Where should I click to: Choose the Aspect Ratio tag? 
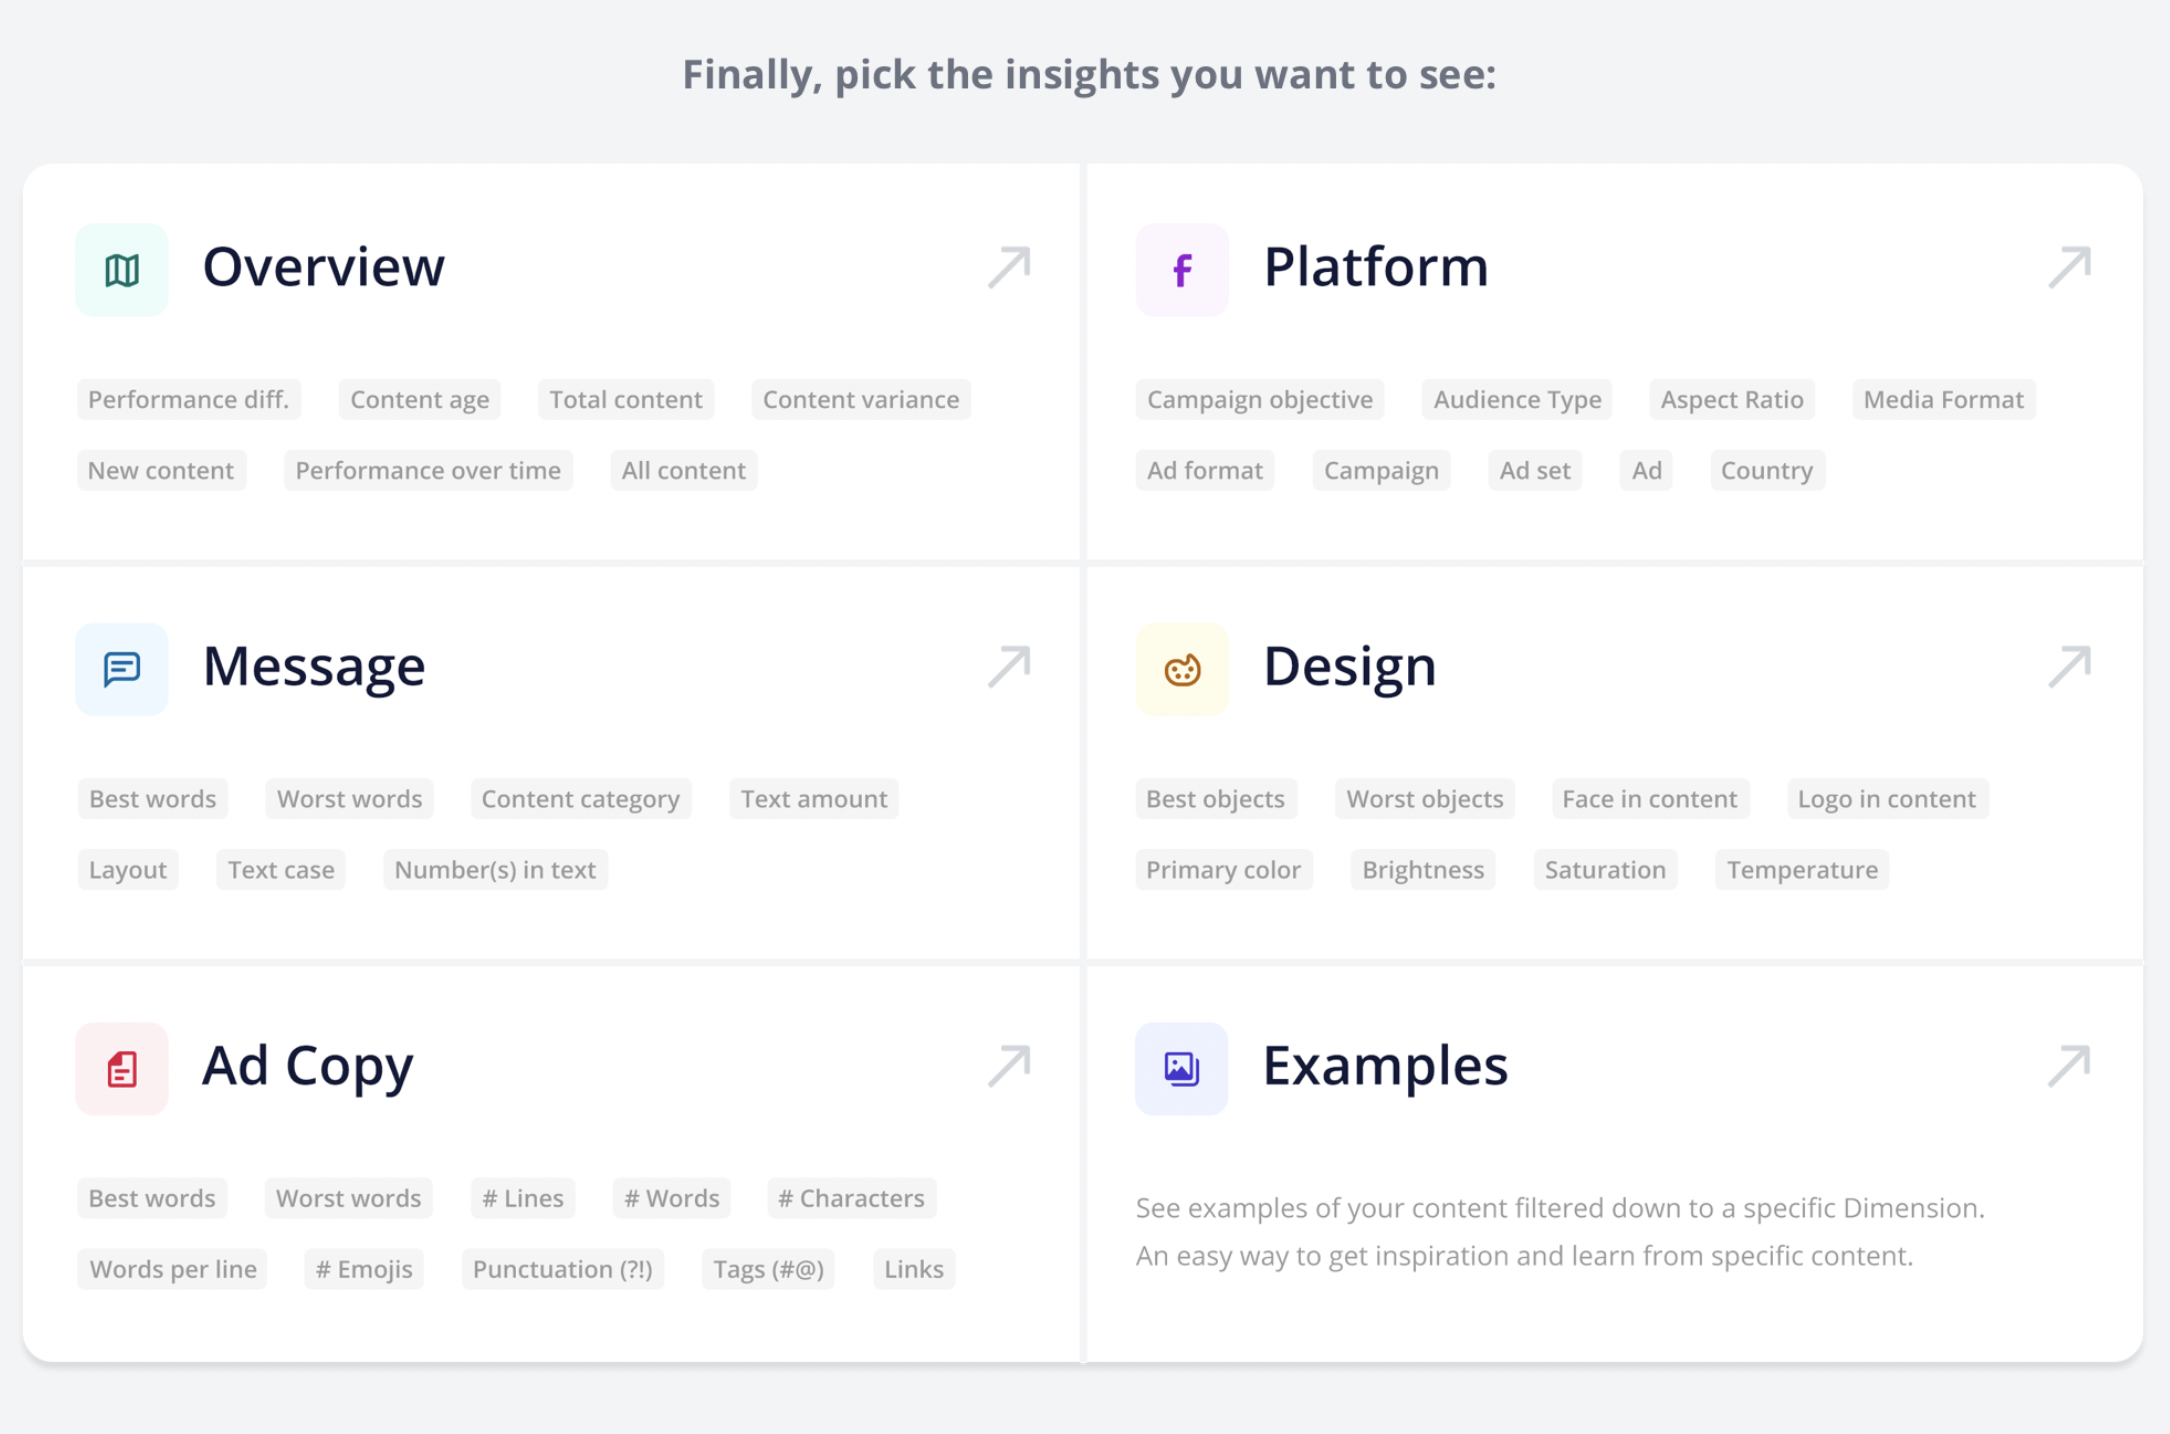click(x=1732, y=399)
